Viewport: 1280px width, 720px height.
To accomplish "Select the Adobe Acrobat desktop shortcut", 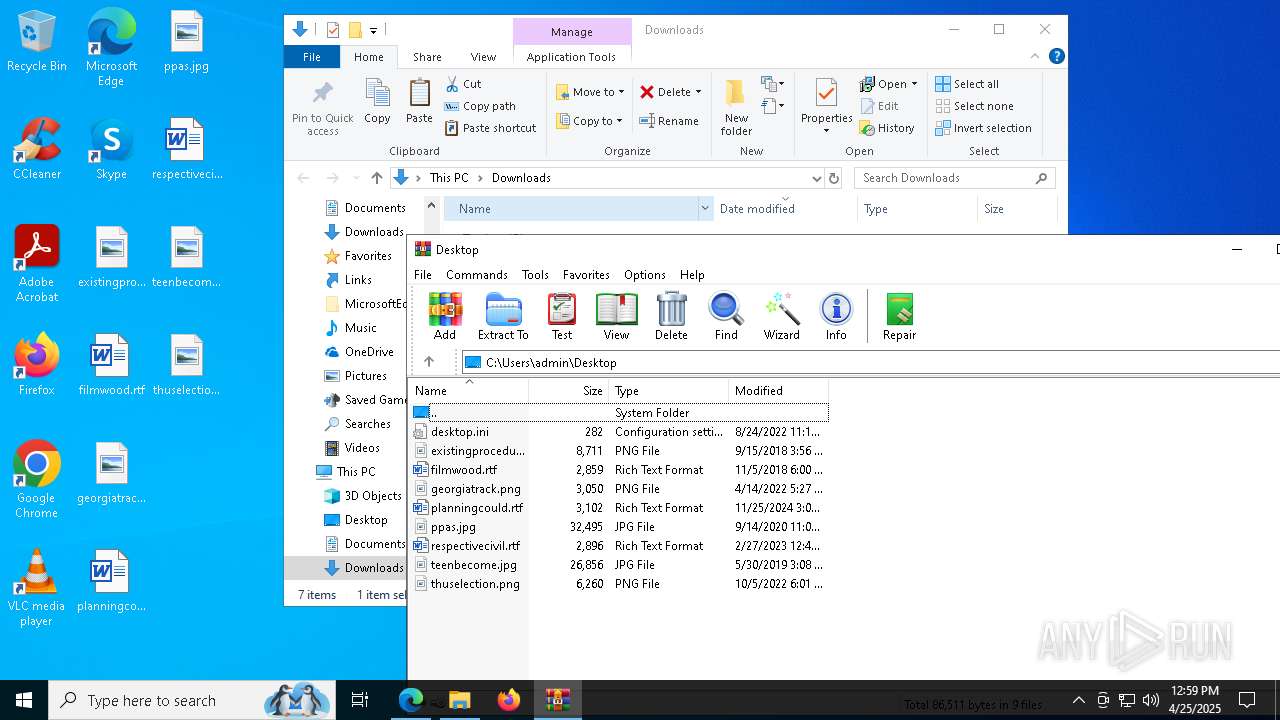I will (x=37, y=264).
